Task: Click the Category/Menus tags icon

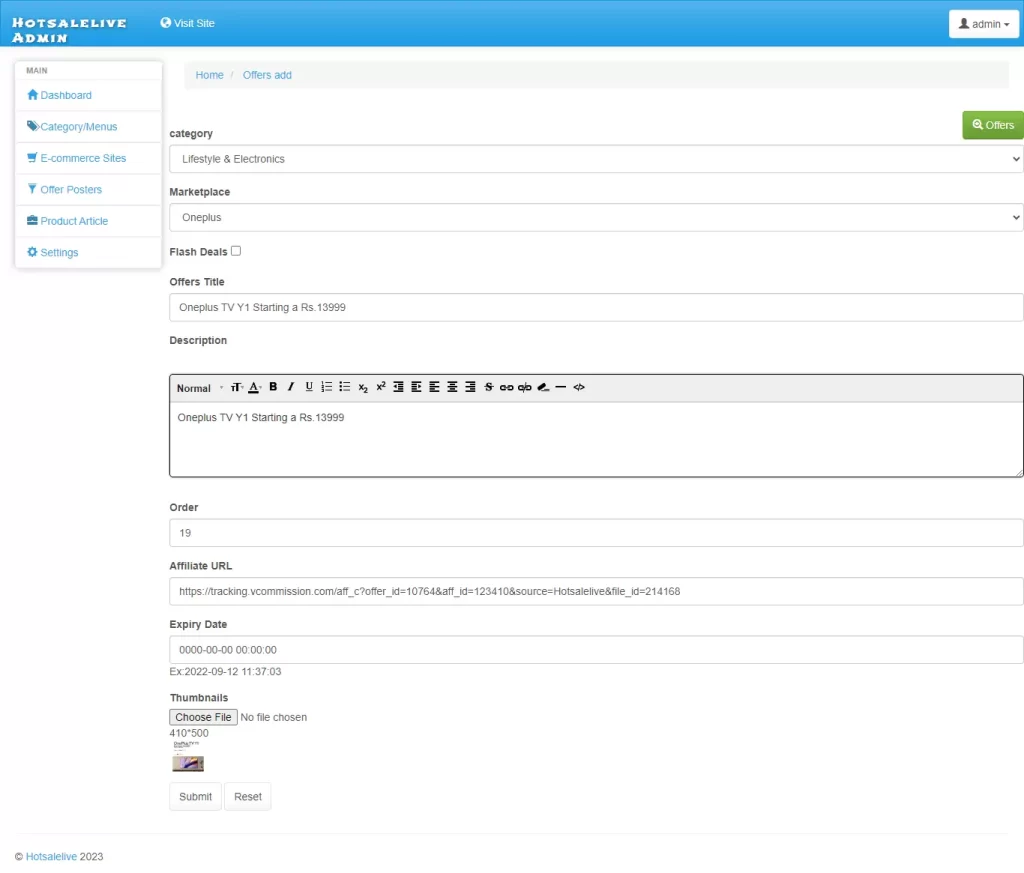Action: [33, 126]
